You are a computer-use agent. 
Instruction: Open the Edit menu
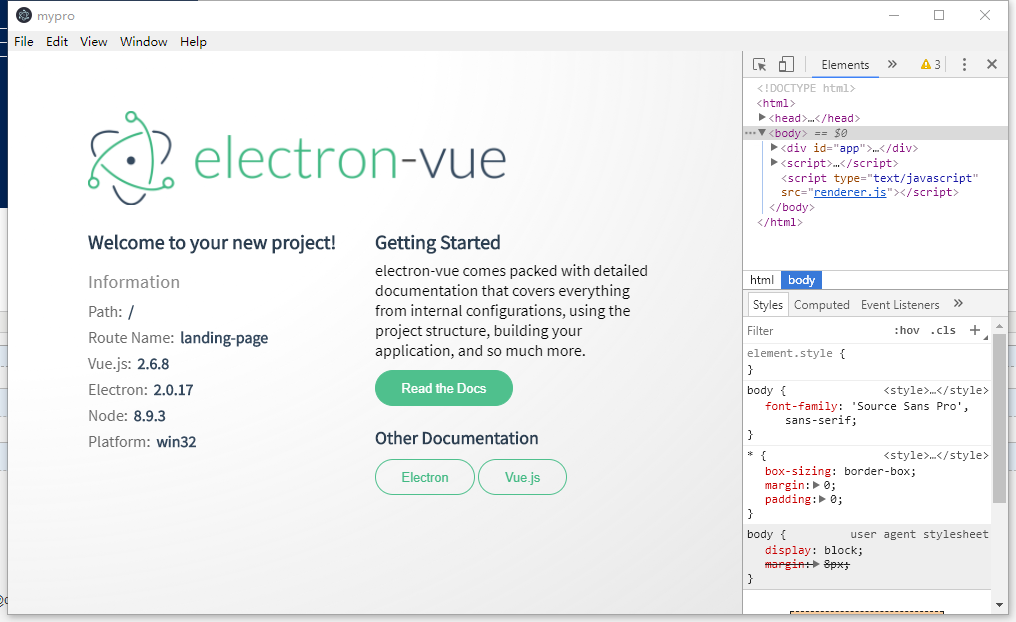click(56, 41)
